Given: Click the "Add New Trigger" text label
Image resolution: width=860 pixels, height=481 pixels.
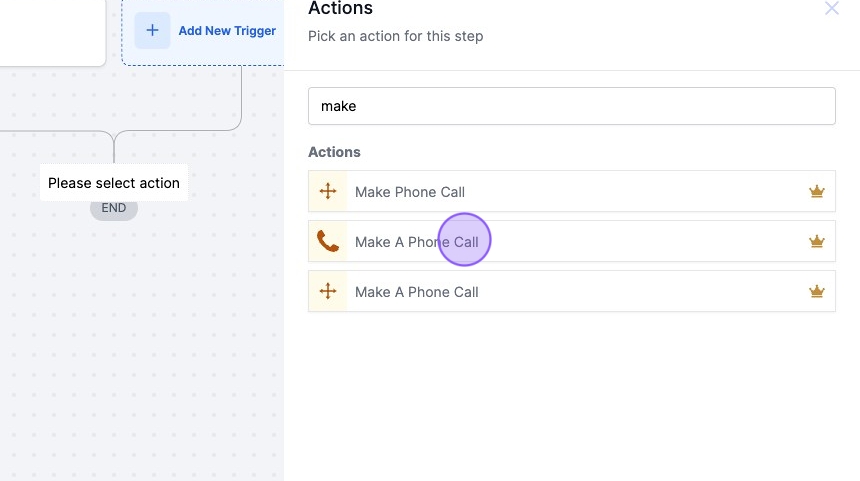Looking at the screenshot, I should tap(227, 31).
